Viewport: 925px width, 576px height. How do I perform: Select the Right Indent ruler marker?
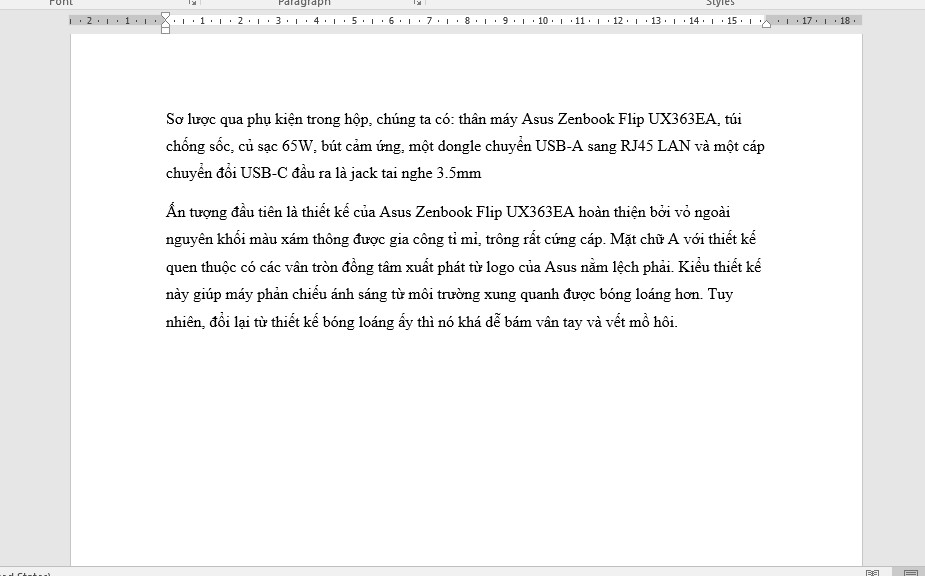tap(766, 23)
